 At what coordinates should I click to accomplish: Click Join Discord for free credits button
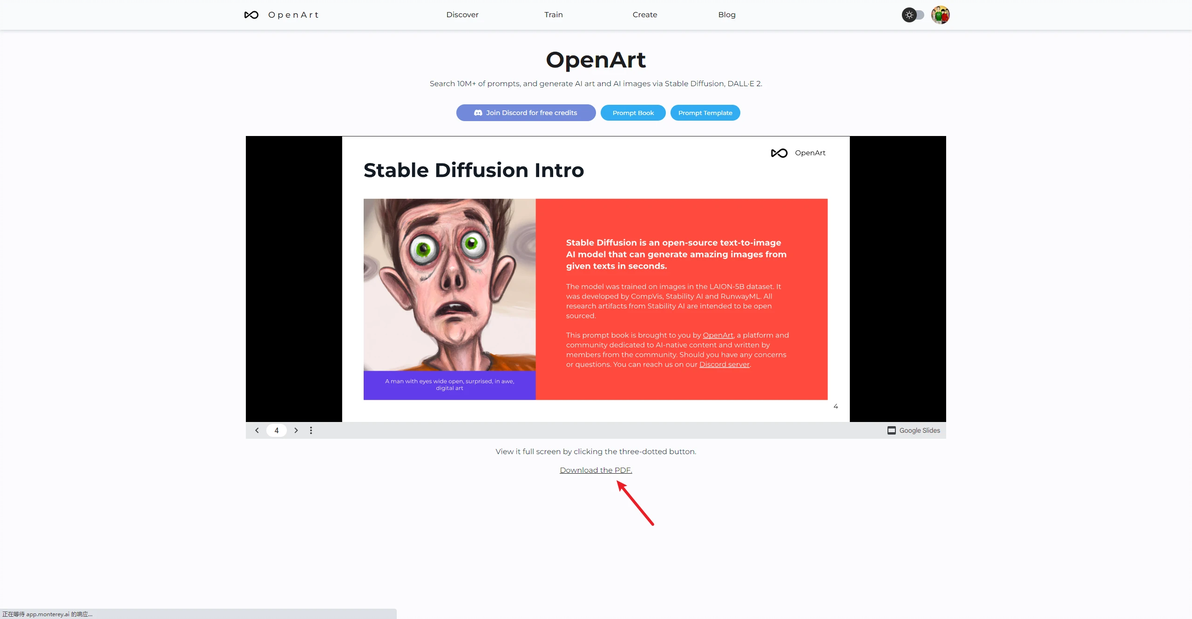(526, 113)
